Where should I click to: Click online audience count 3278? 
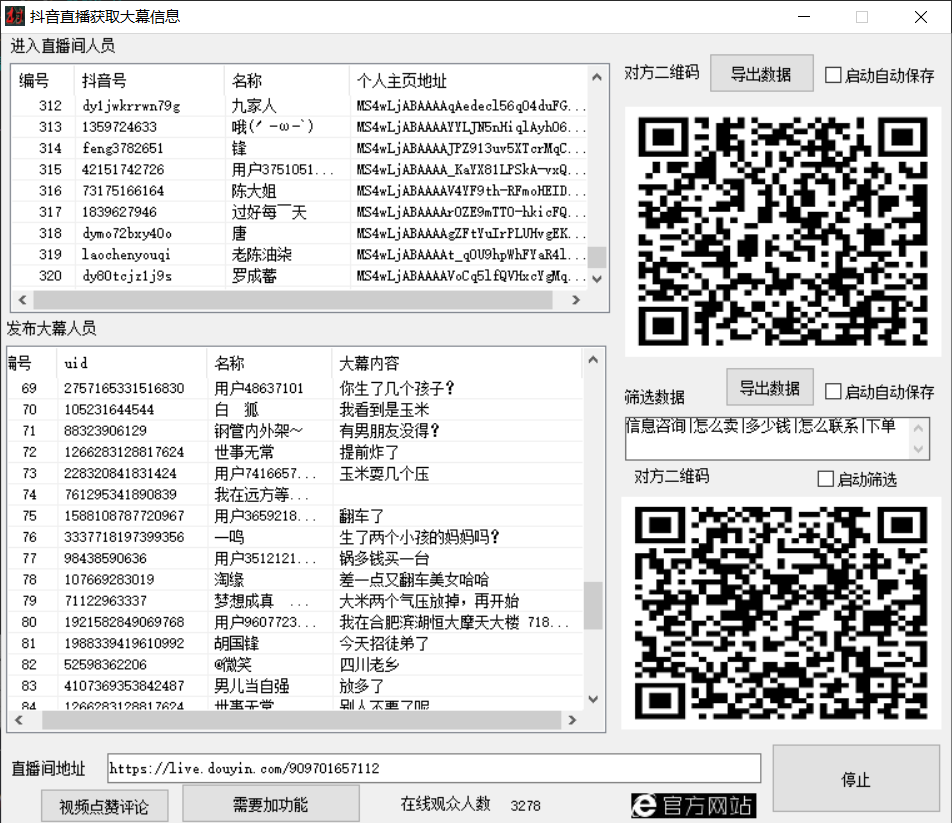point(525,805)
